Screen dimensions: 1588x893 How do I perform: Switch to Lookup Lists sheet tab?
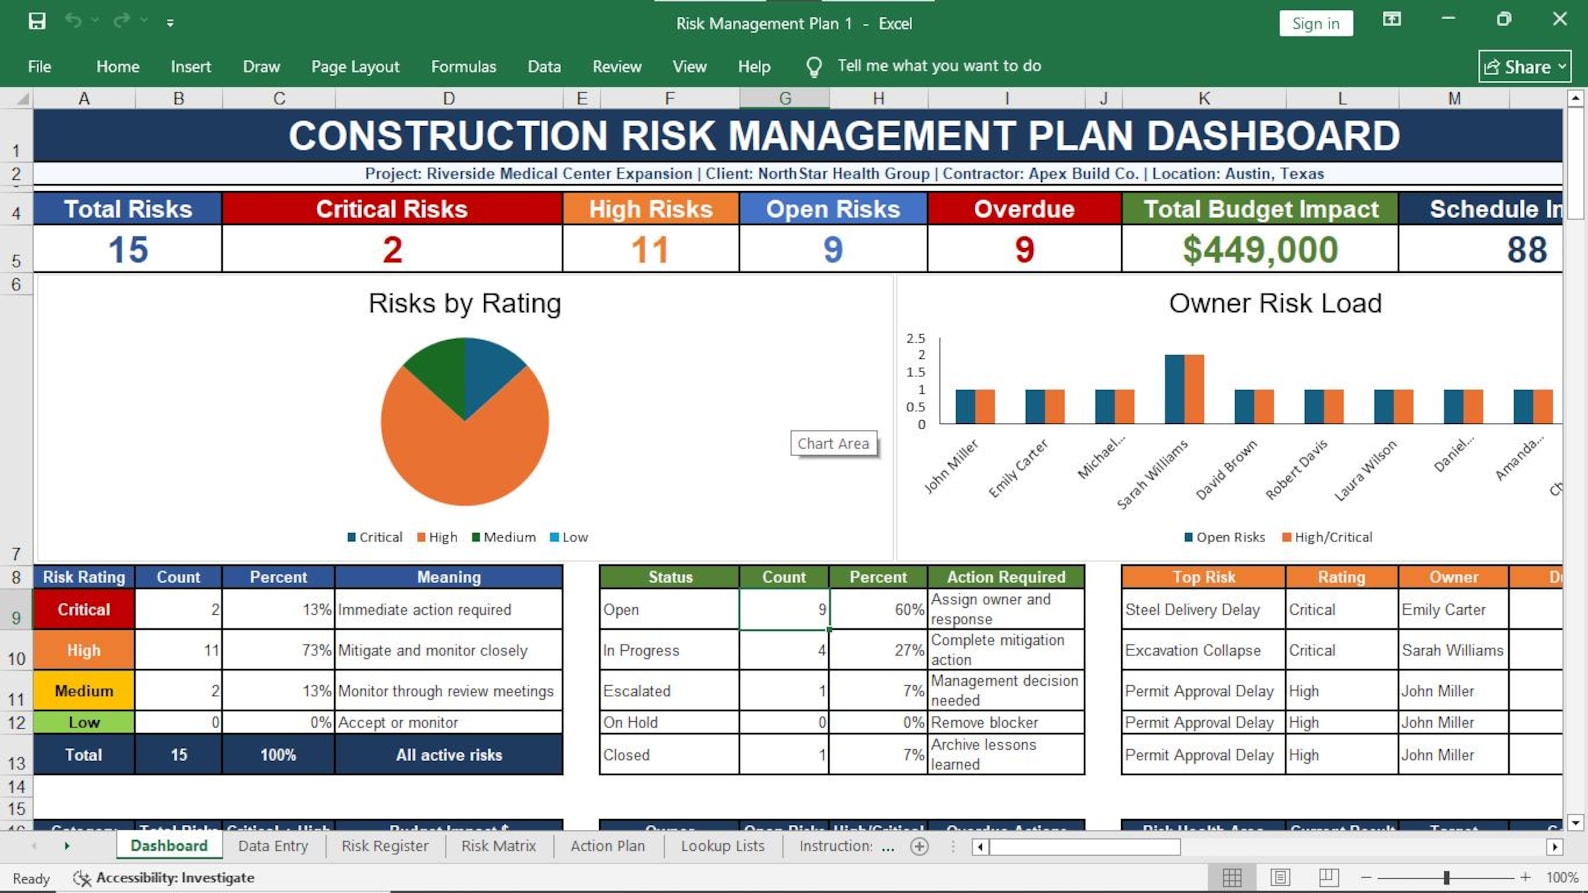point(723,846)
